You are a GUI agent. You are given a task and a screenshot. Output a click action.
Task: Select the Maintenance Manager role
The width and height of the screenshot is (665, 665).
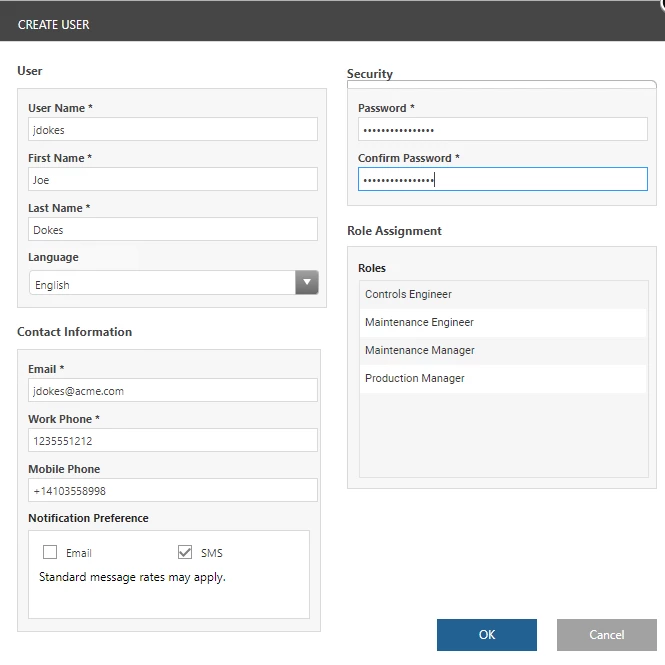(503, 350)
